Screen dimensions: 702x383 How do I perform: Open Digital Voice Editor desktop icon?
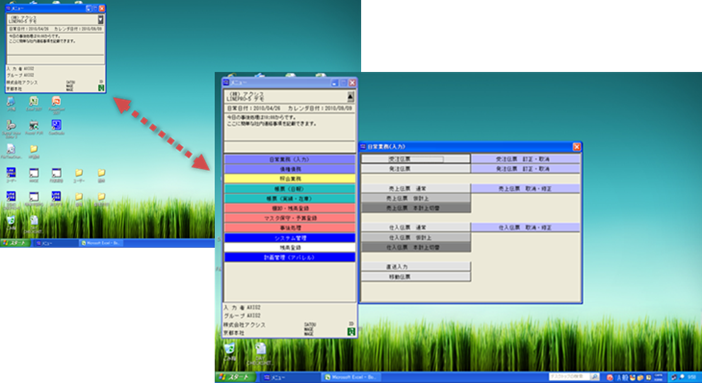[x=11, y=129]
